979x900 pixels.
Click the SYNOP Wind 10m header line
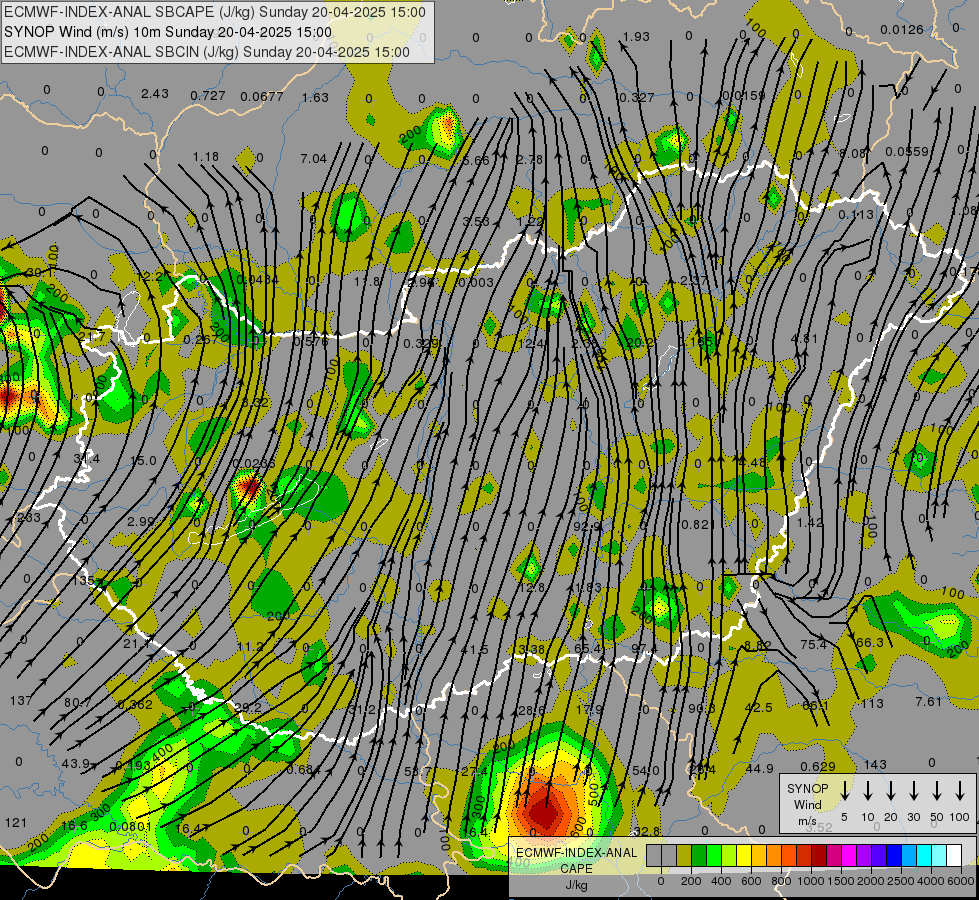168,32
